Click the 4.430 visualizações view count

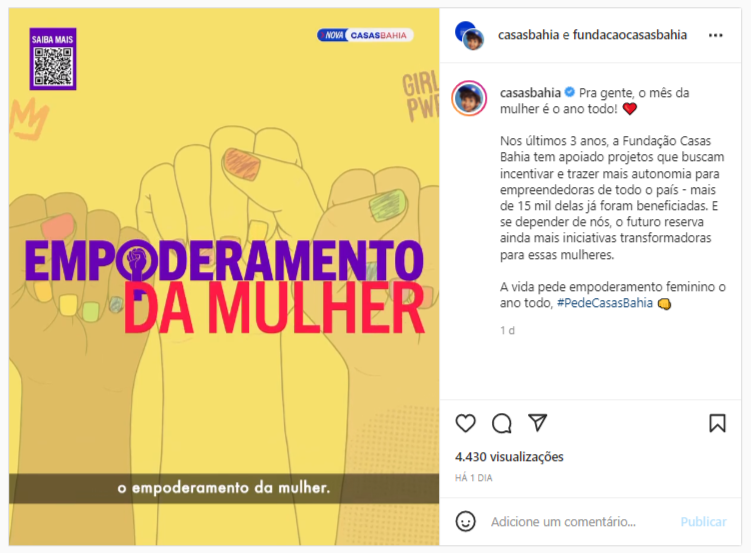pyautogui.click(x=509, y=457)
